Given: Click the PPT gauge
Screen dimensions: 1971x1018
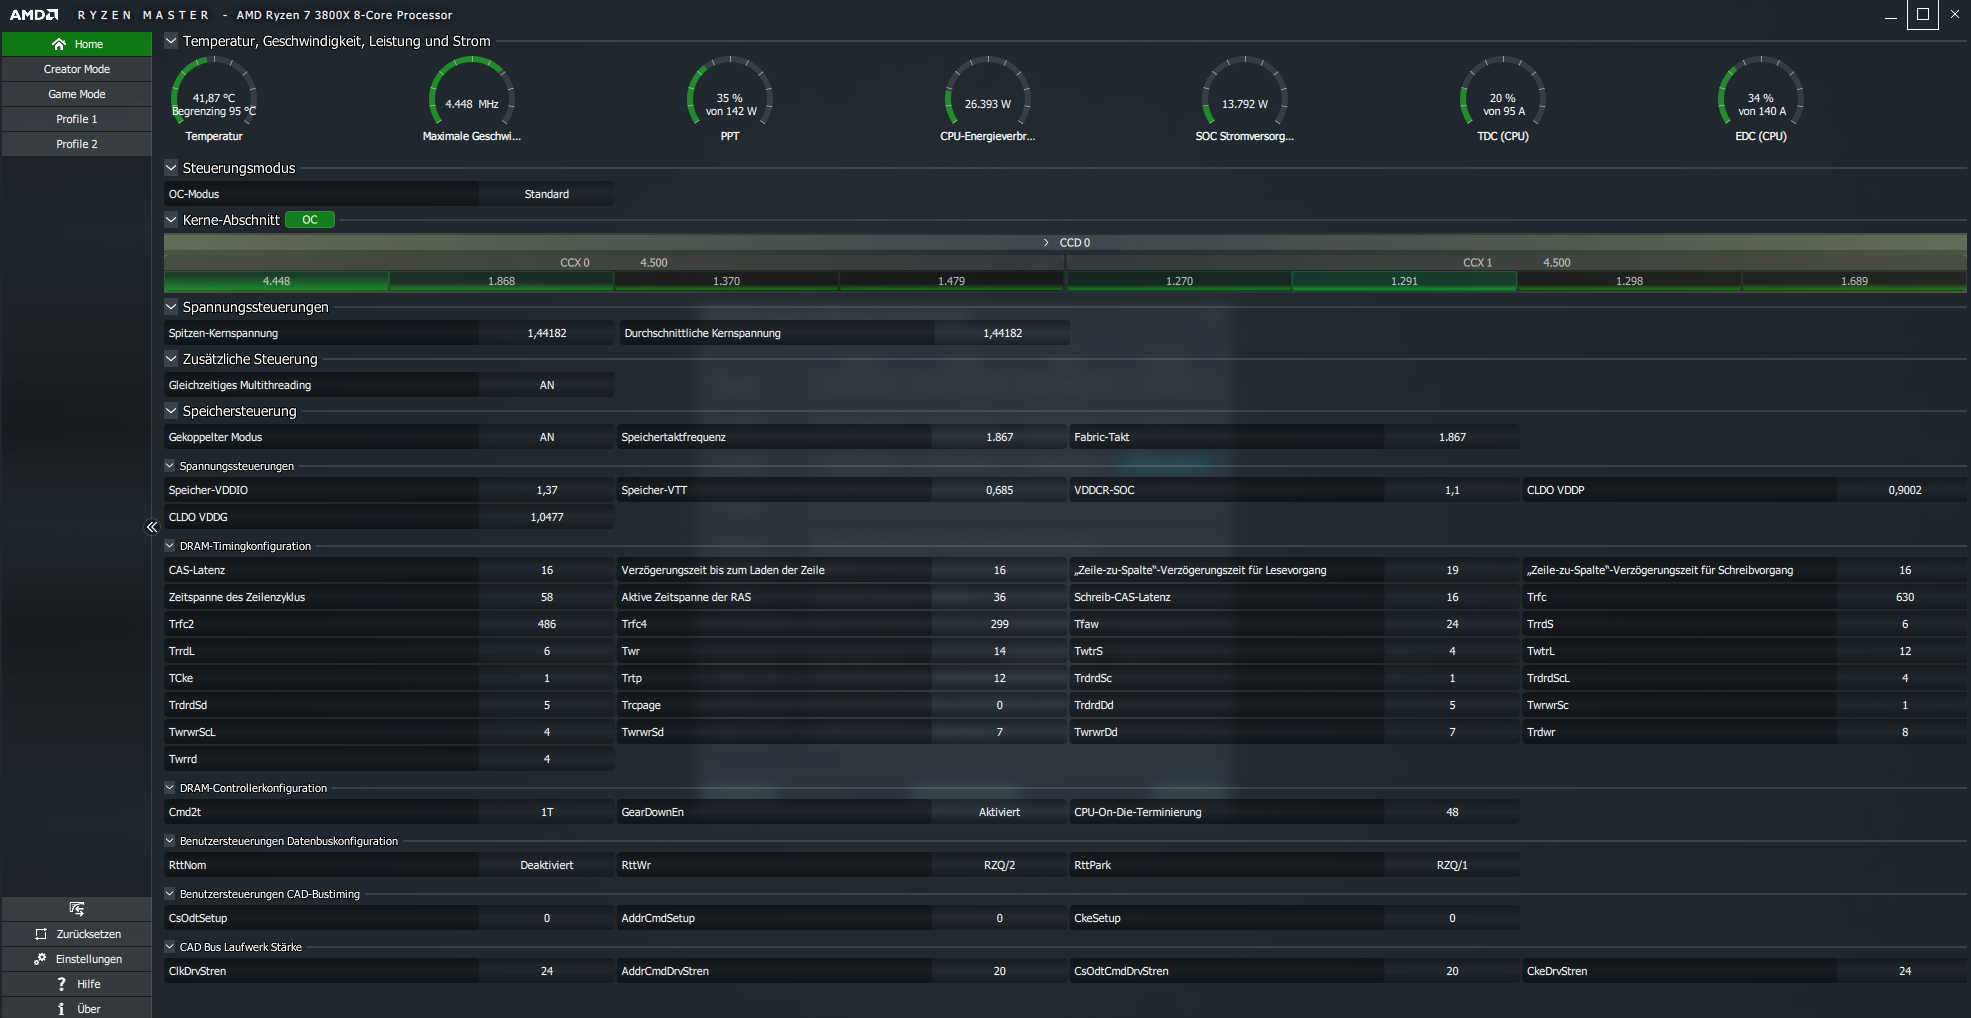Looking at the screenshot, I should coord(730,100).
